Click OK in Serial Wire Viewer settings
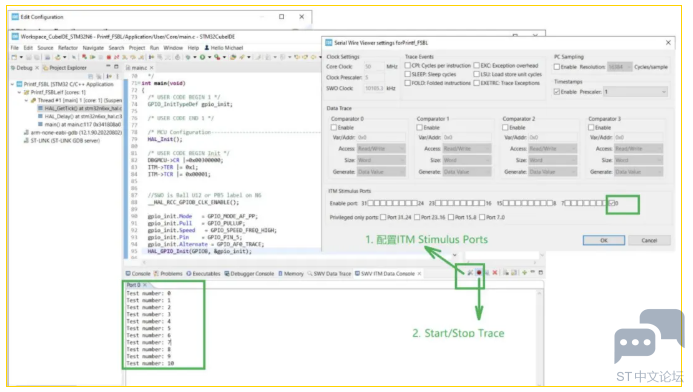This screenshot has height=392, width=693. tap(604, 240)
